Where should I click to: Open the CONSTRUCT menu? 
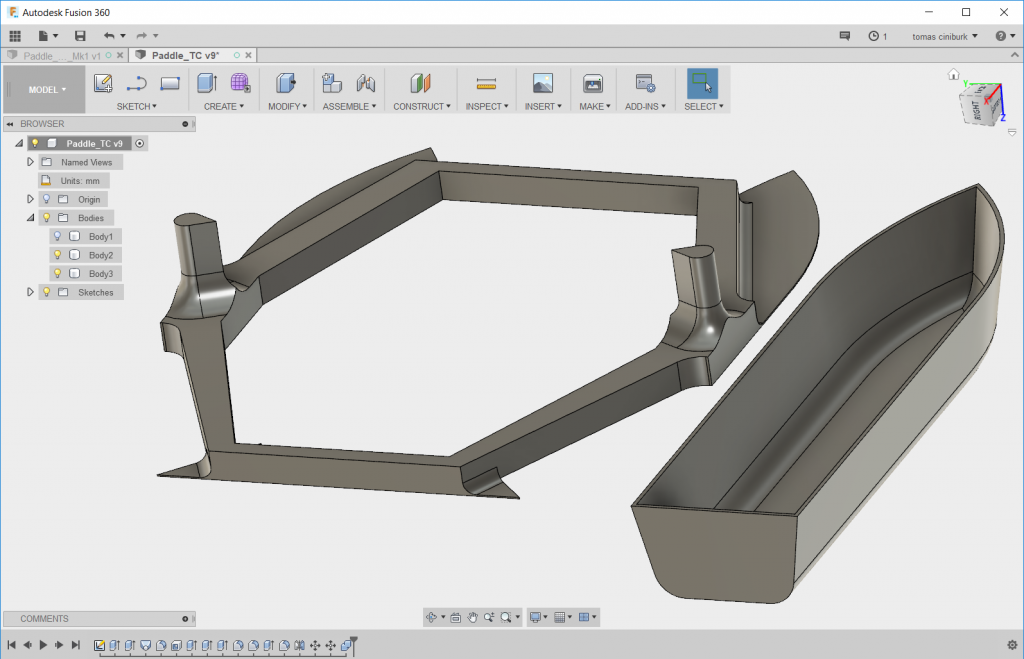pos(421,106)
